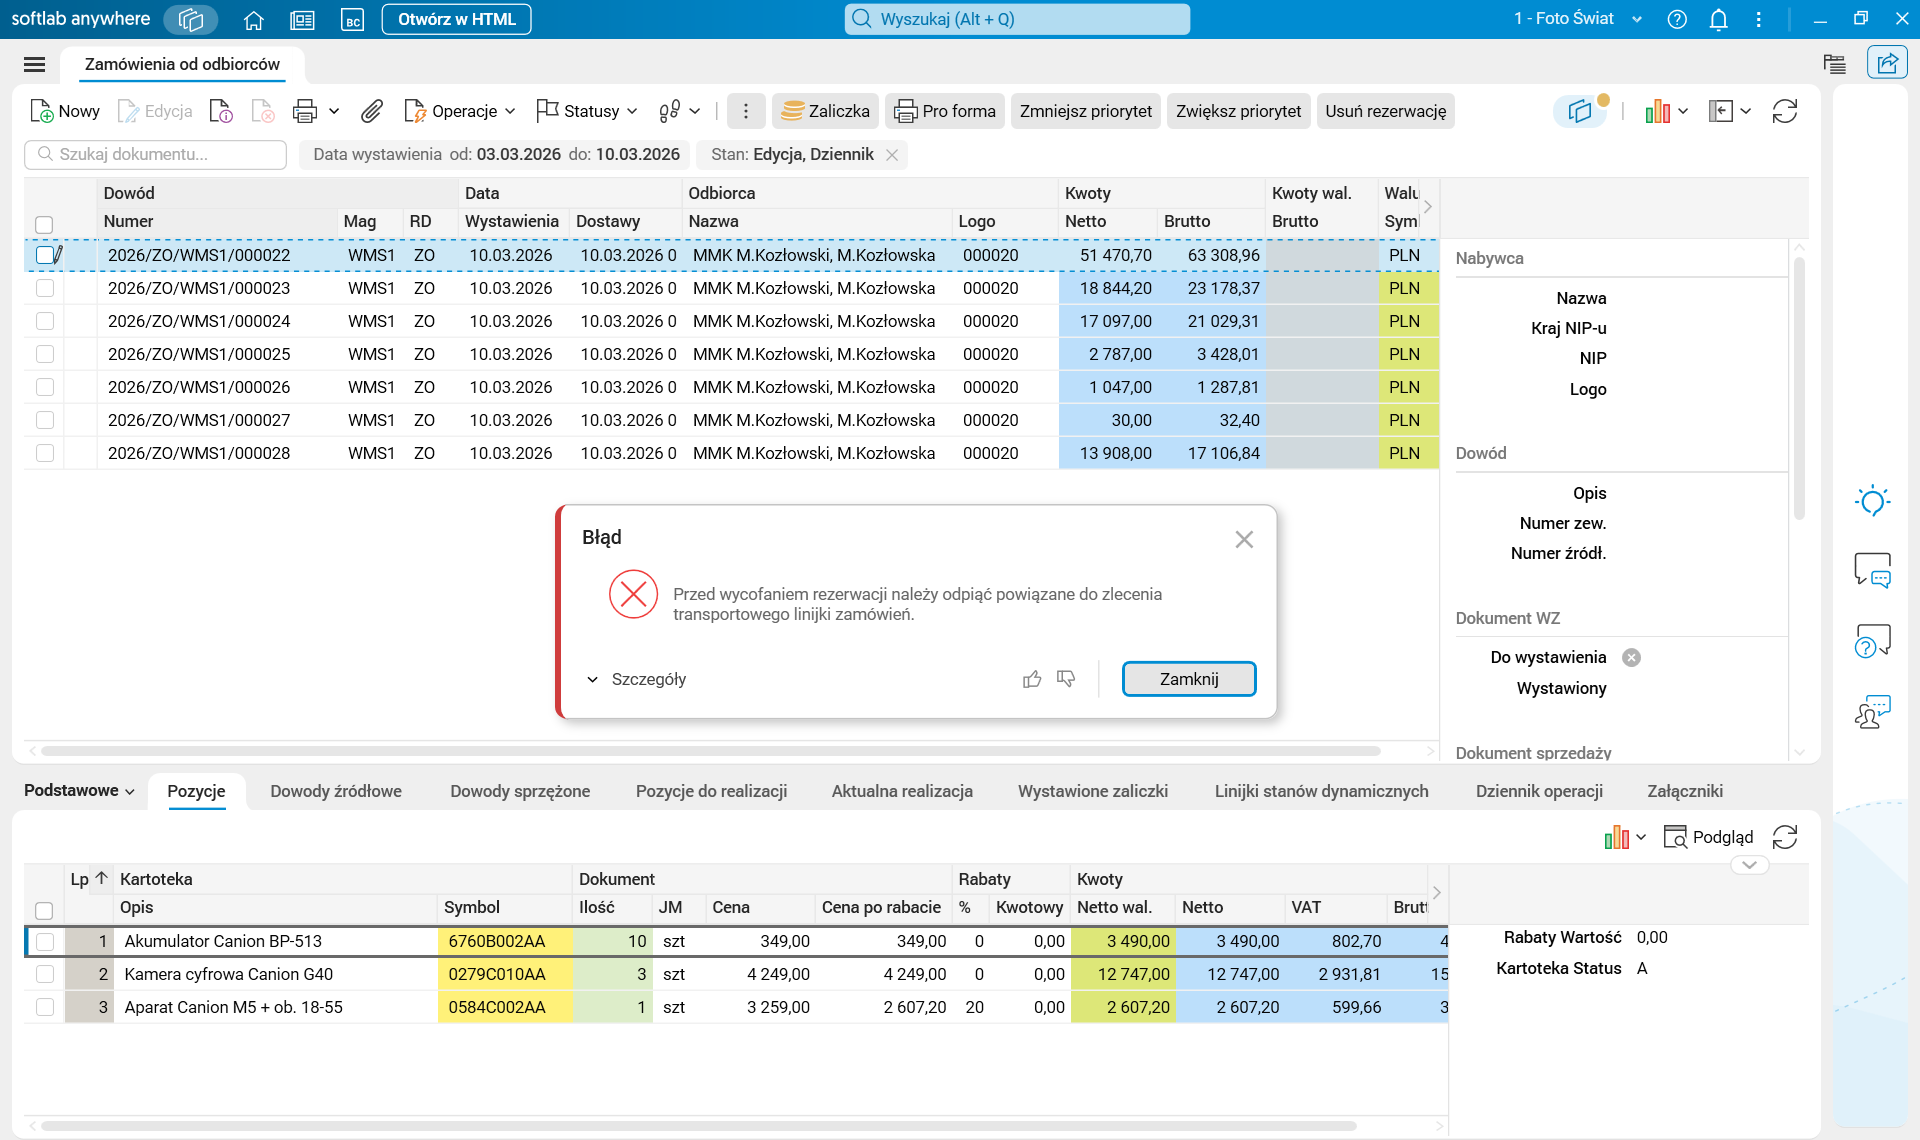Click the Usuń rezerwację button
Screen dimensions: 1920x1140
tap(1385, 111)
